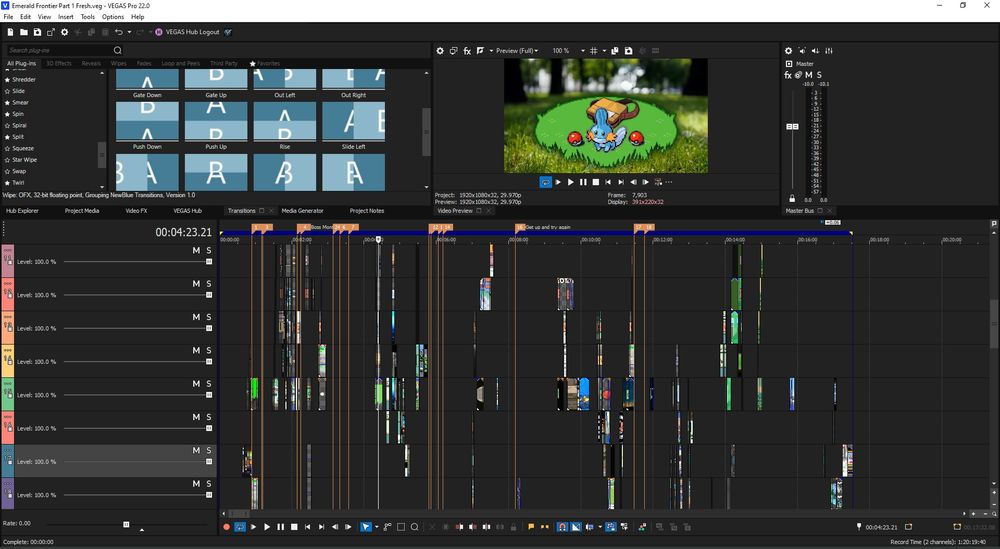Open Master Bus audio properties gear
The height and width of the screenshot is (549, 1000).
coord(788,50)
